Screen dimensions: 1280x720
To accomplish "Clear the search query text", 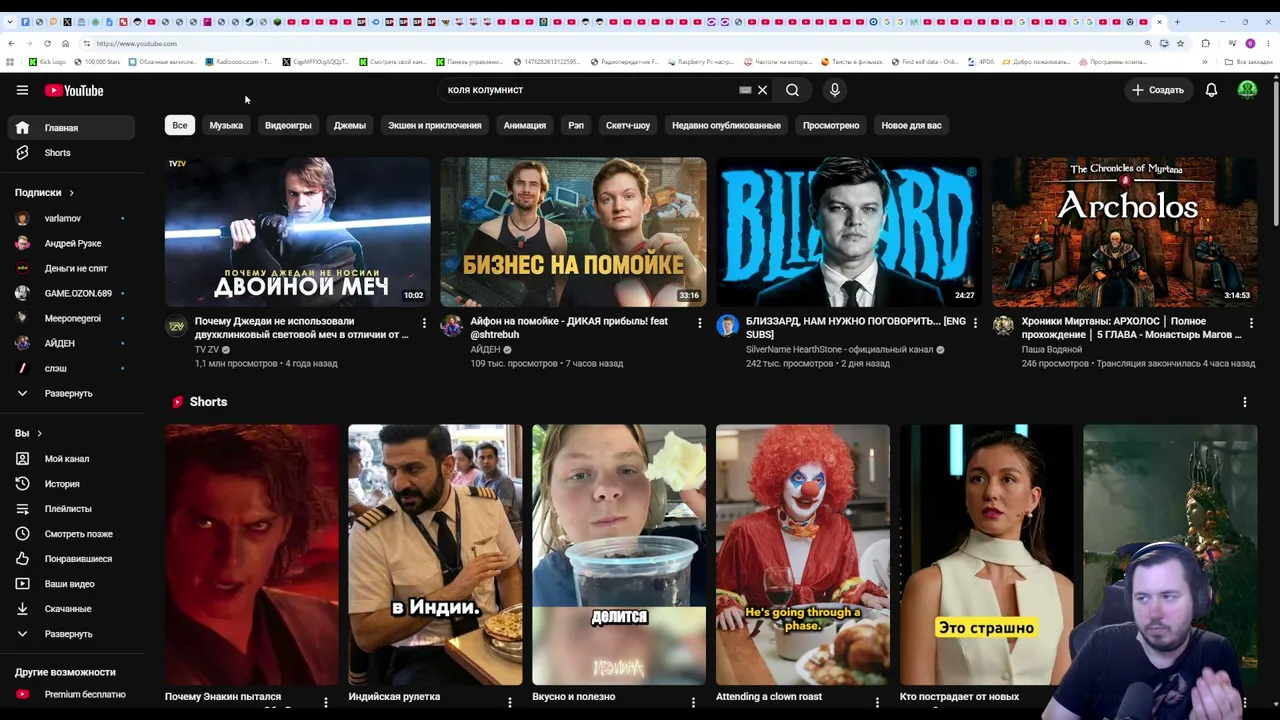I will pos(762,90).
